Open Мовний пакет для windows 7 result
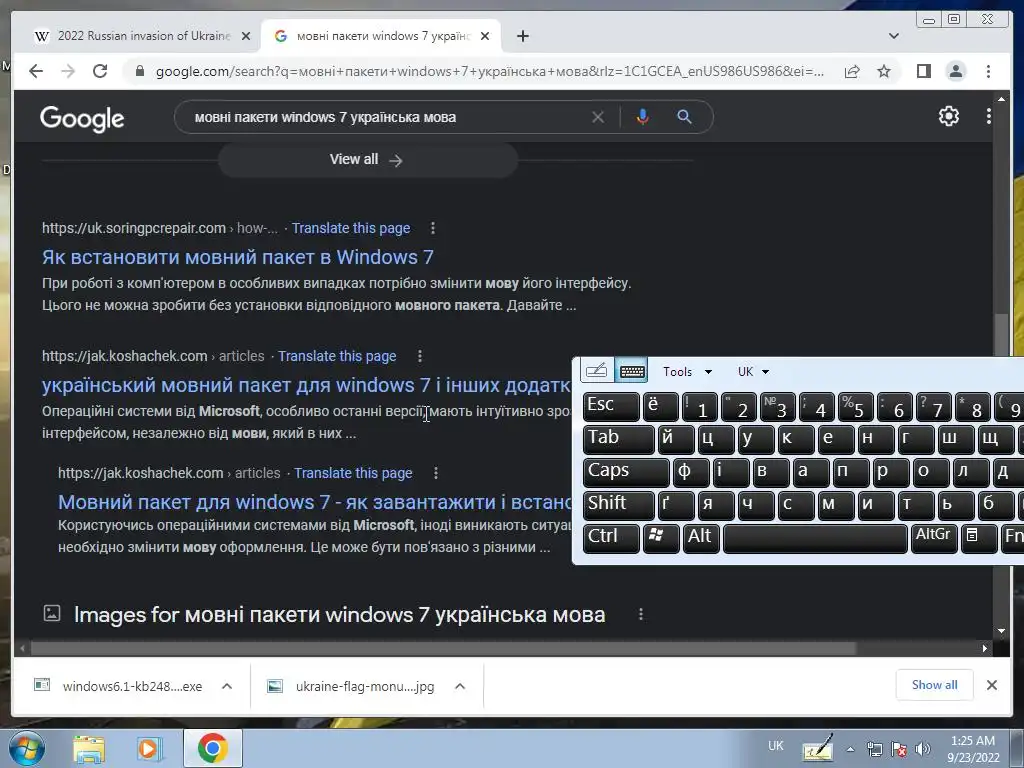 pyautogui.click(x=315, y=502)
